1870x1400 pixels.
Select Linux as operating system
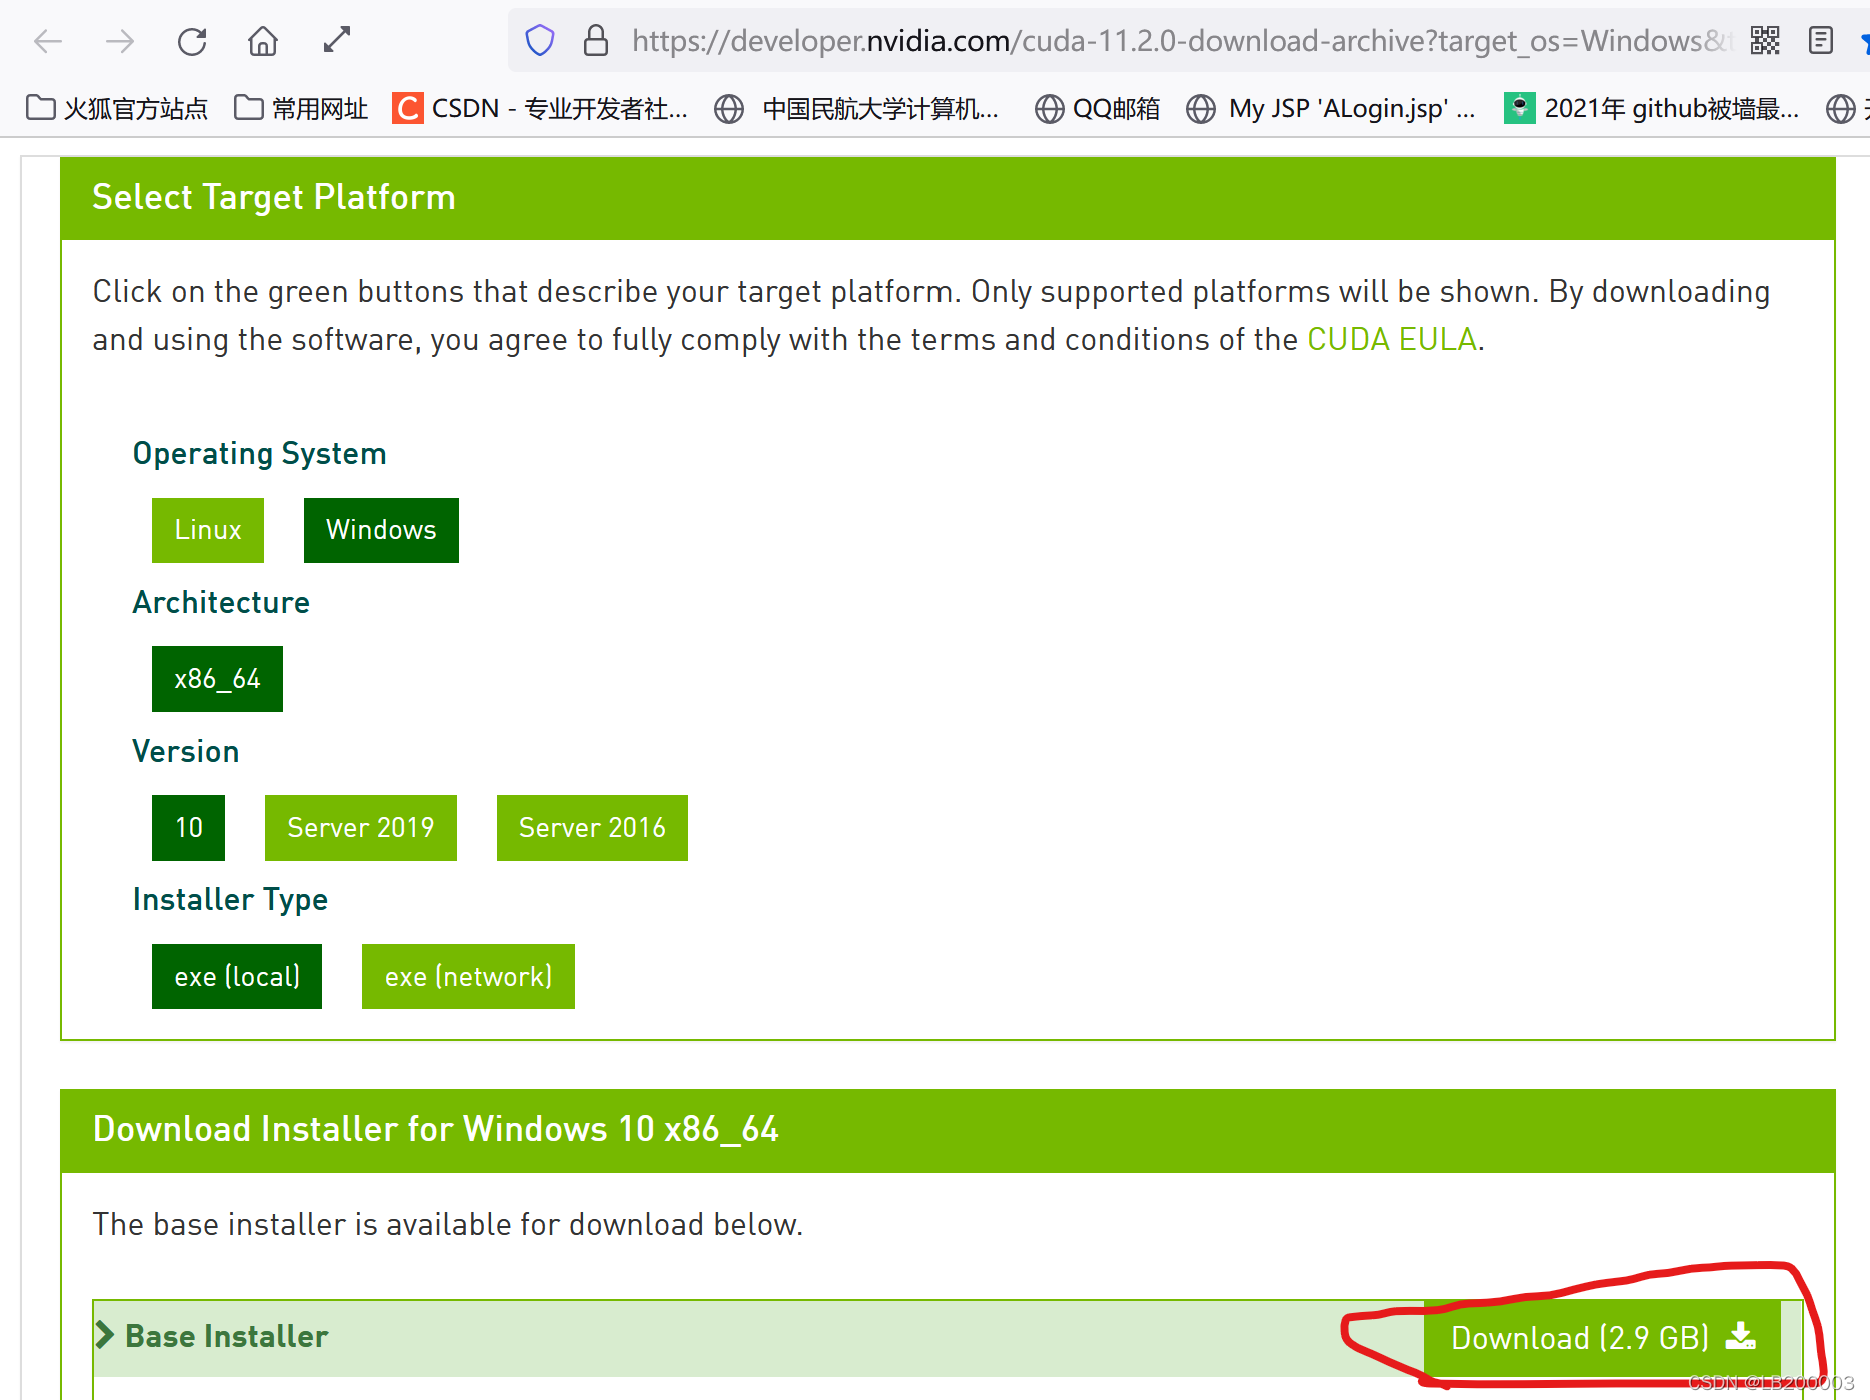click(x=208, y=530)
